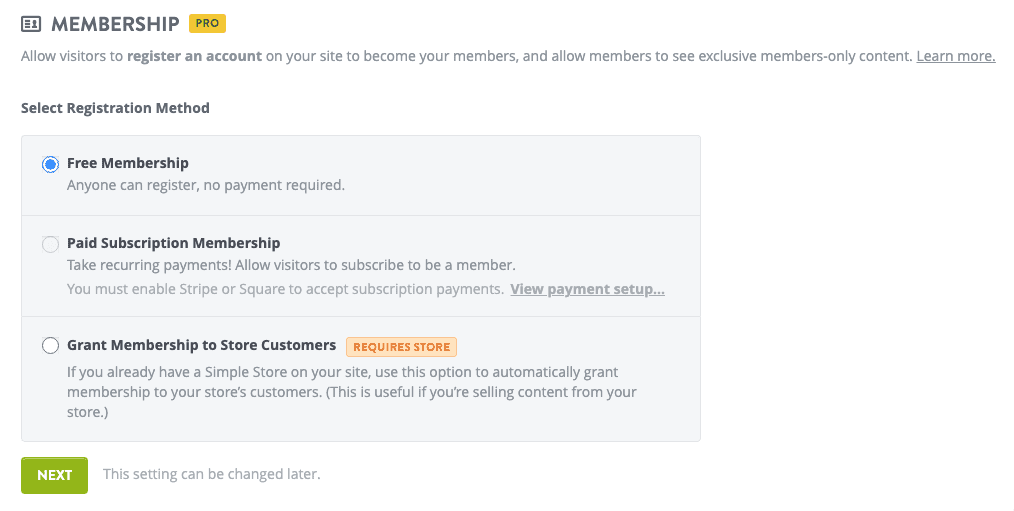
Task: Click the Paid Subscription Membership label
Action: tap(173, 243)
